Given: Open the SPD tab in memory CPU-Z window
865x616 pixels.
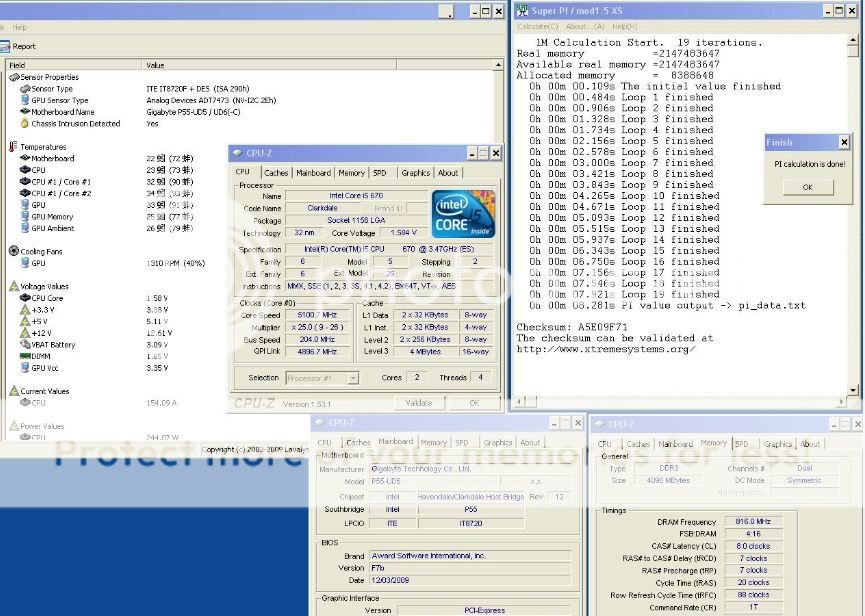Looking at the screenshot, I should pyautogui.click(x=741, y=444).
